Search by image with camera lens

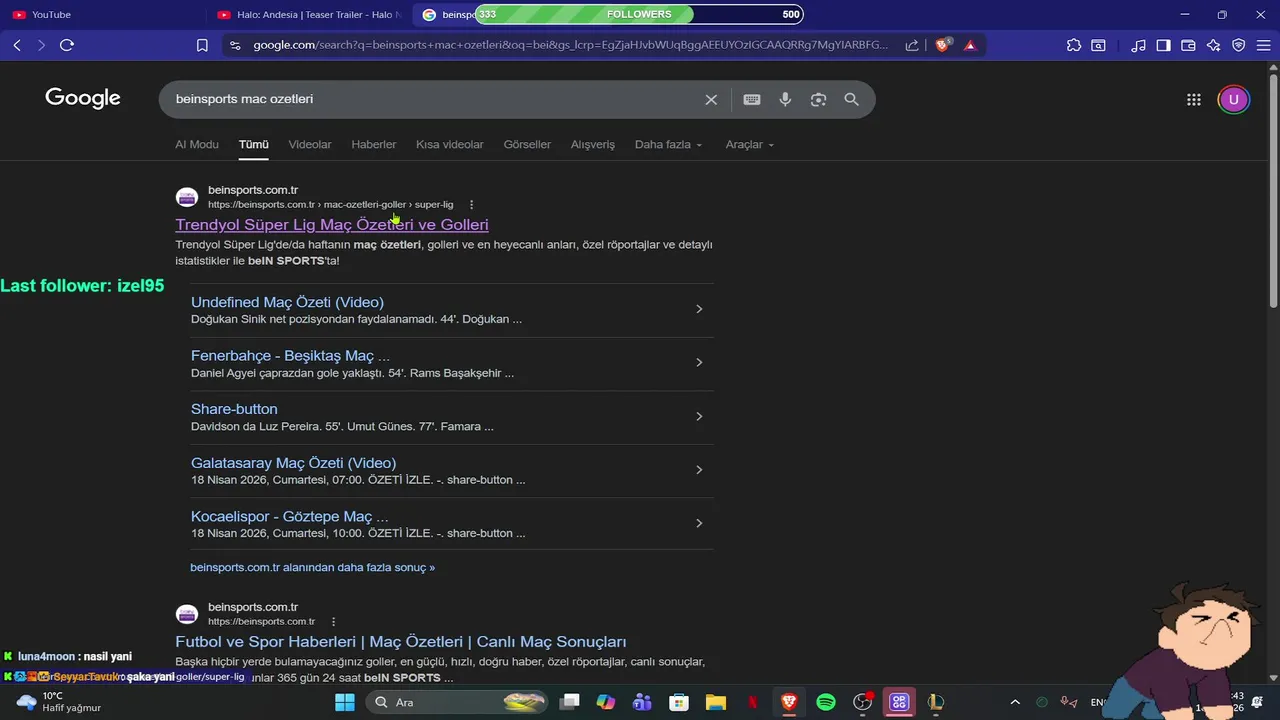coord(818,99)
